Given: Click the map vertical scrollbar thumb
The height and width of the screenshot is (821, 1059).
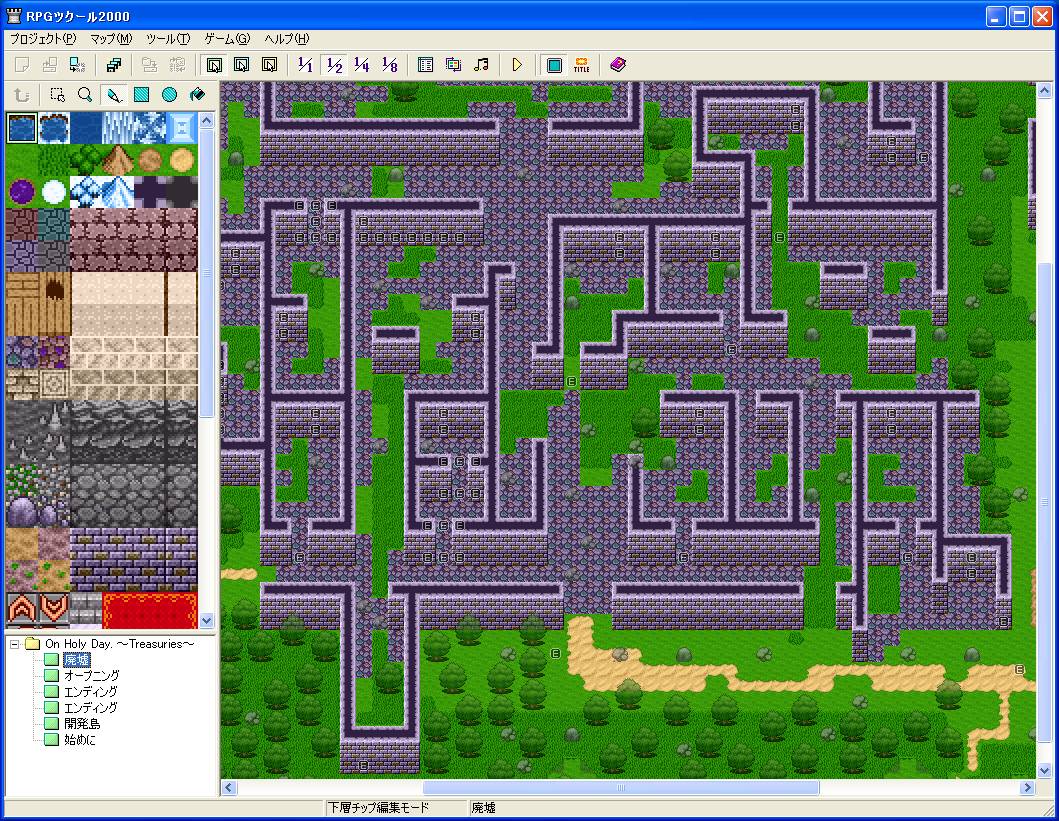Looking at the screenshot, I should click(x=1044, y=503).
